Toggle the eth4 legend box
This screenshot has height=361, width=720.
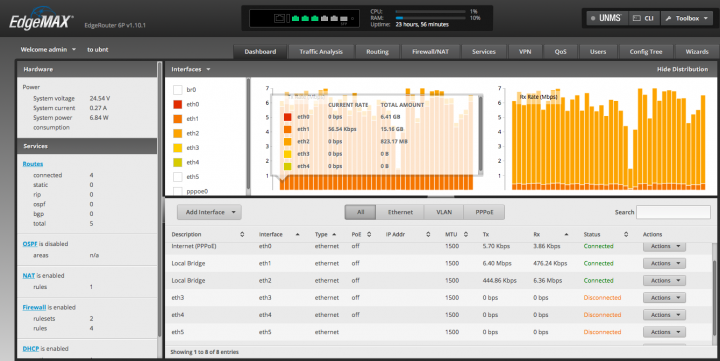click(178, 162)
